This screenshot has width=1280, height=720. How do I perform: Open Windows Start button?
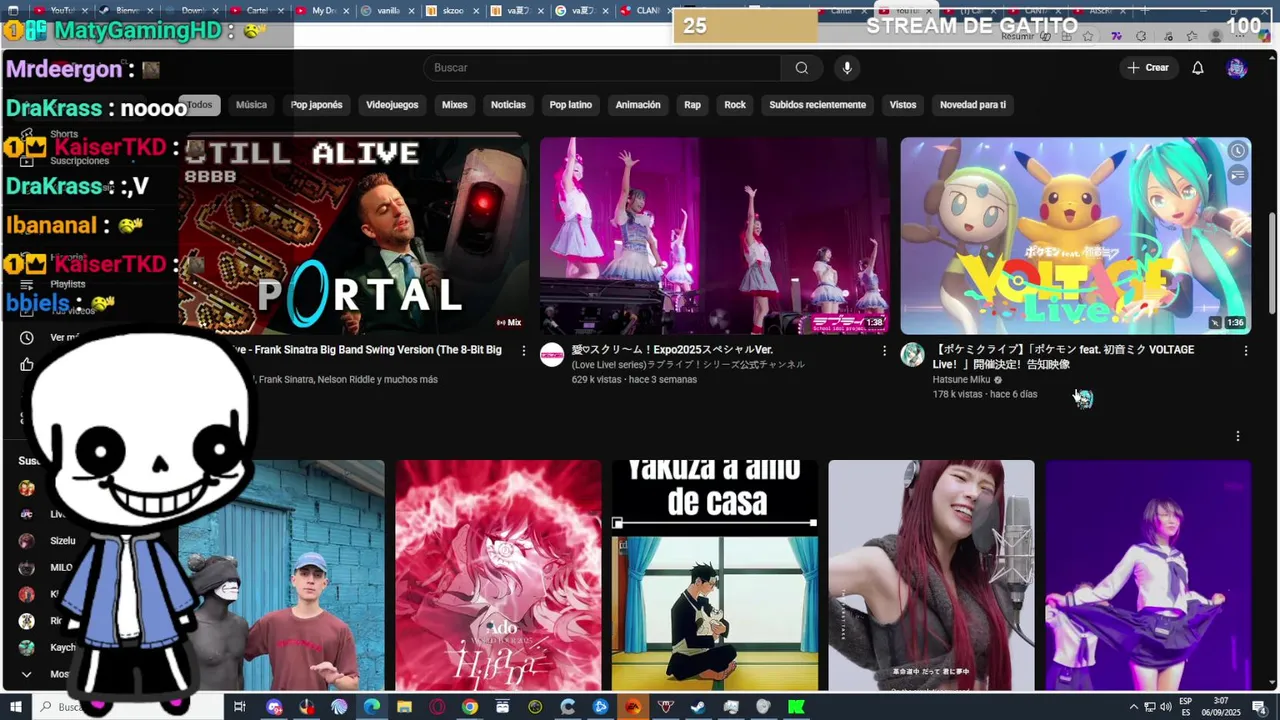pos(14,707)
